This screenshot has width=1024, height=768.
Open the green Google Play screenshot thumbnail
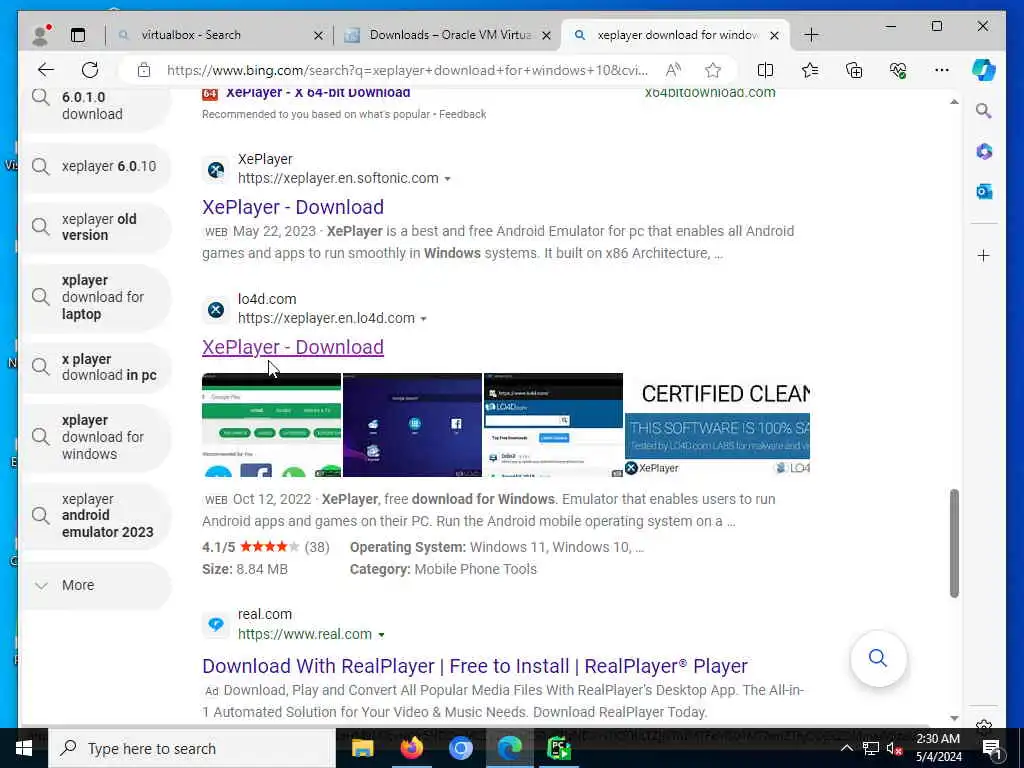tap(271, 424)
